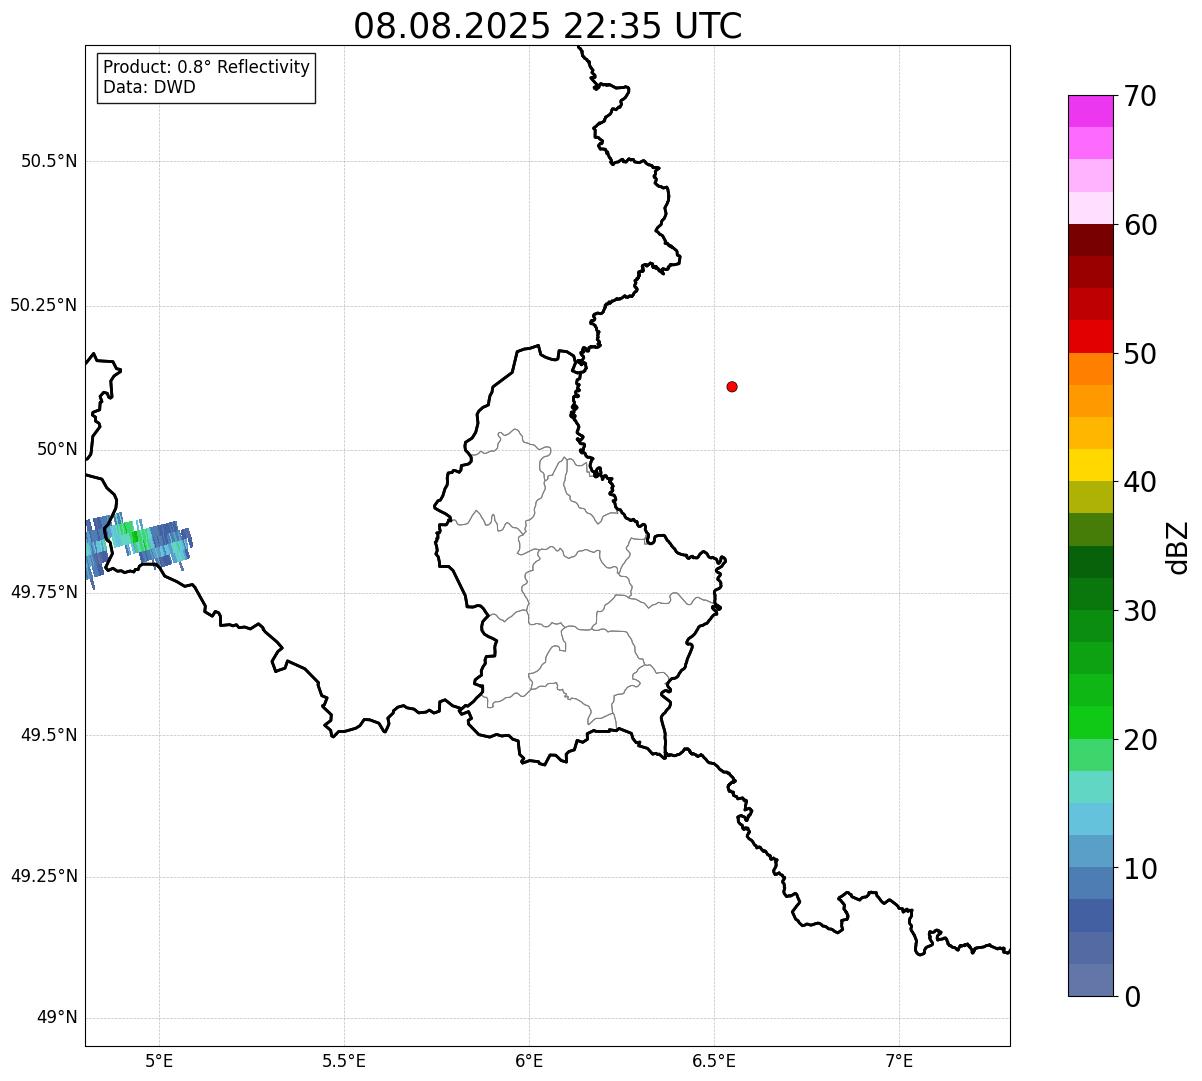Screen dimensions: 1202x1081
Task: Click the 6.5°E longitude label
Action: click(715, 1060)
